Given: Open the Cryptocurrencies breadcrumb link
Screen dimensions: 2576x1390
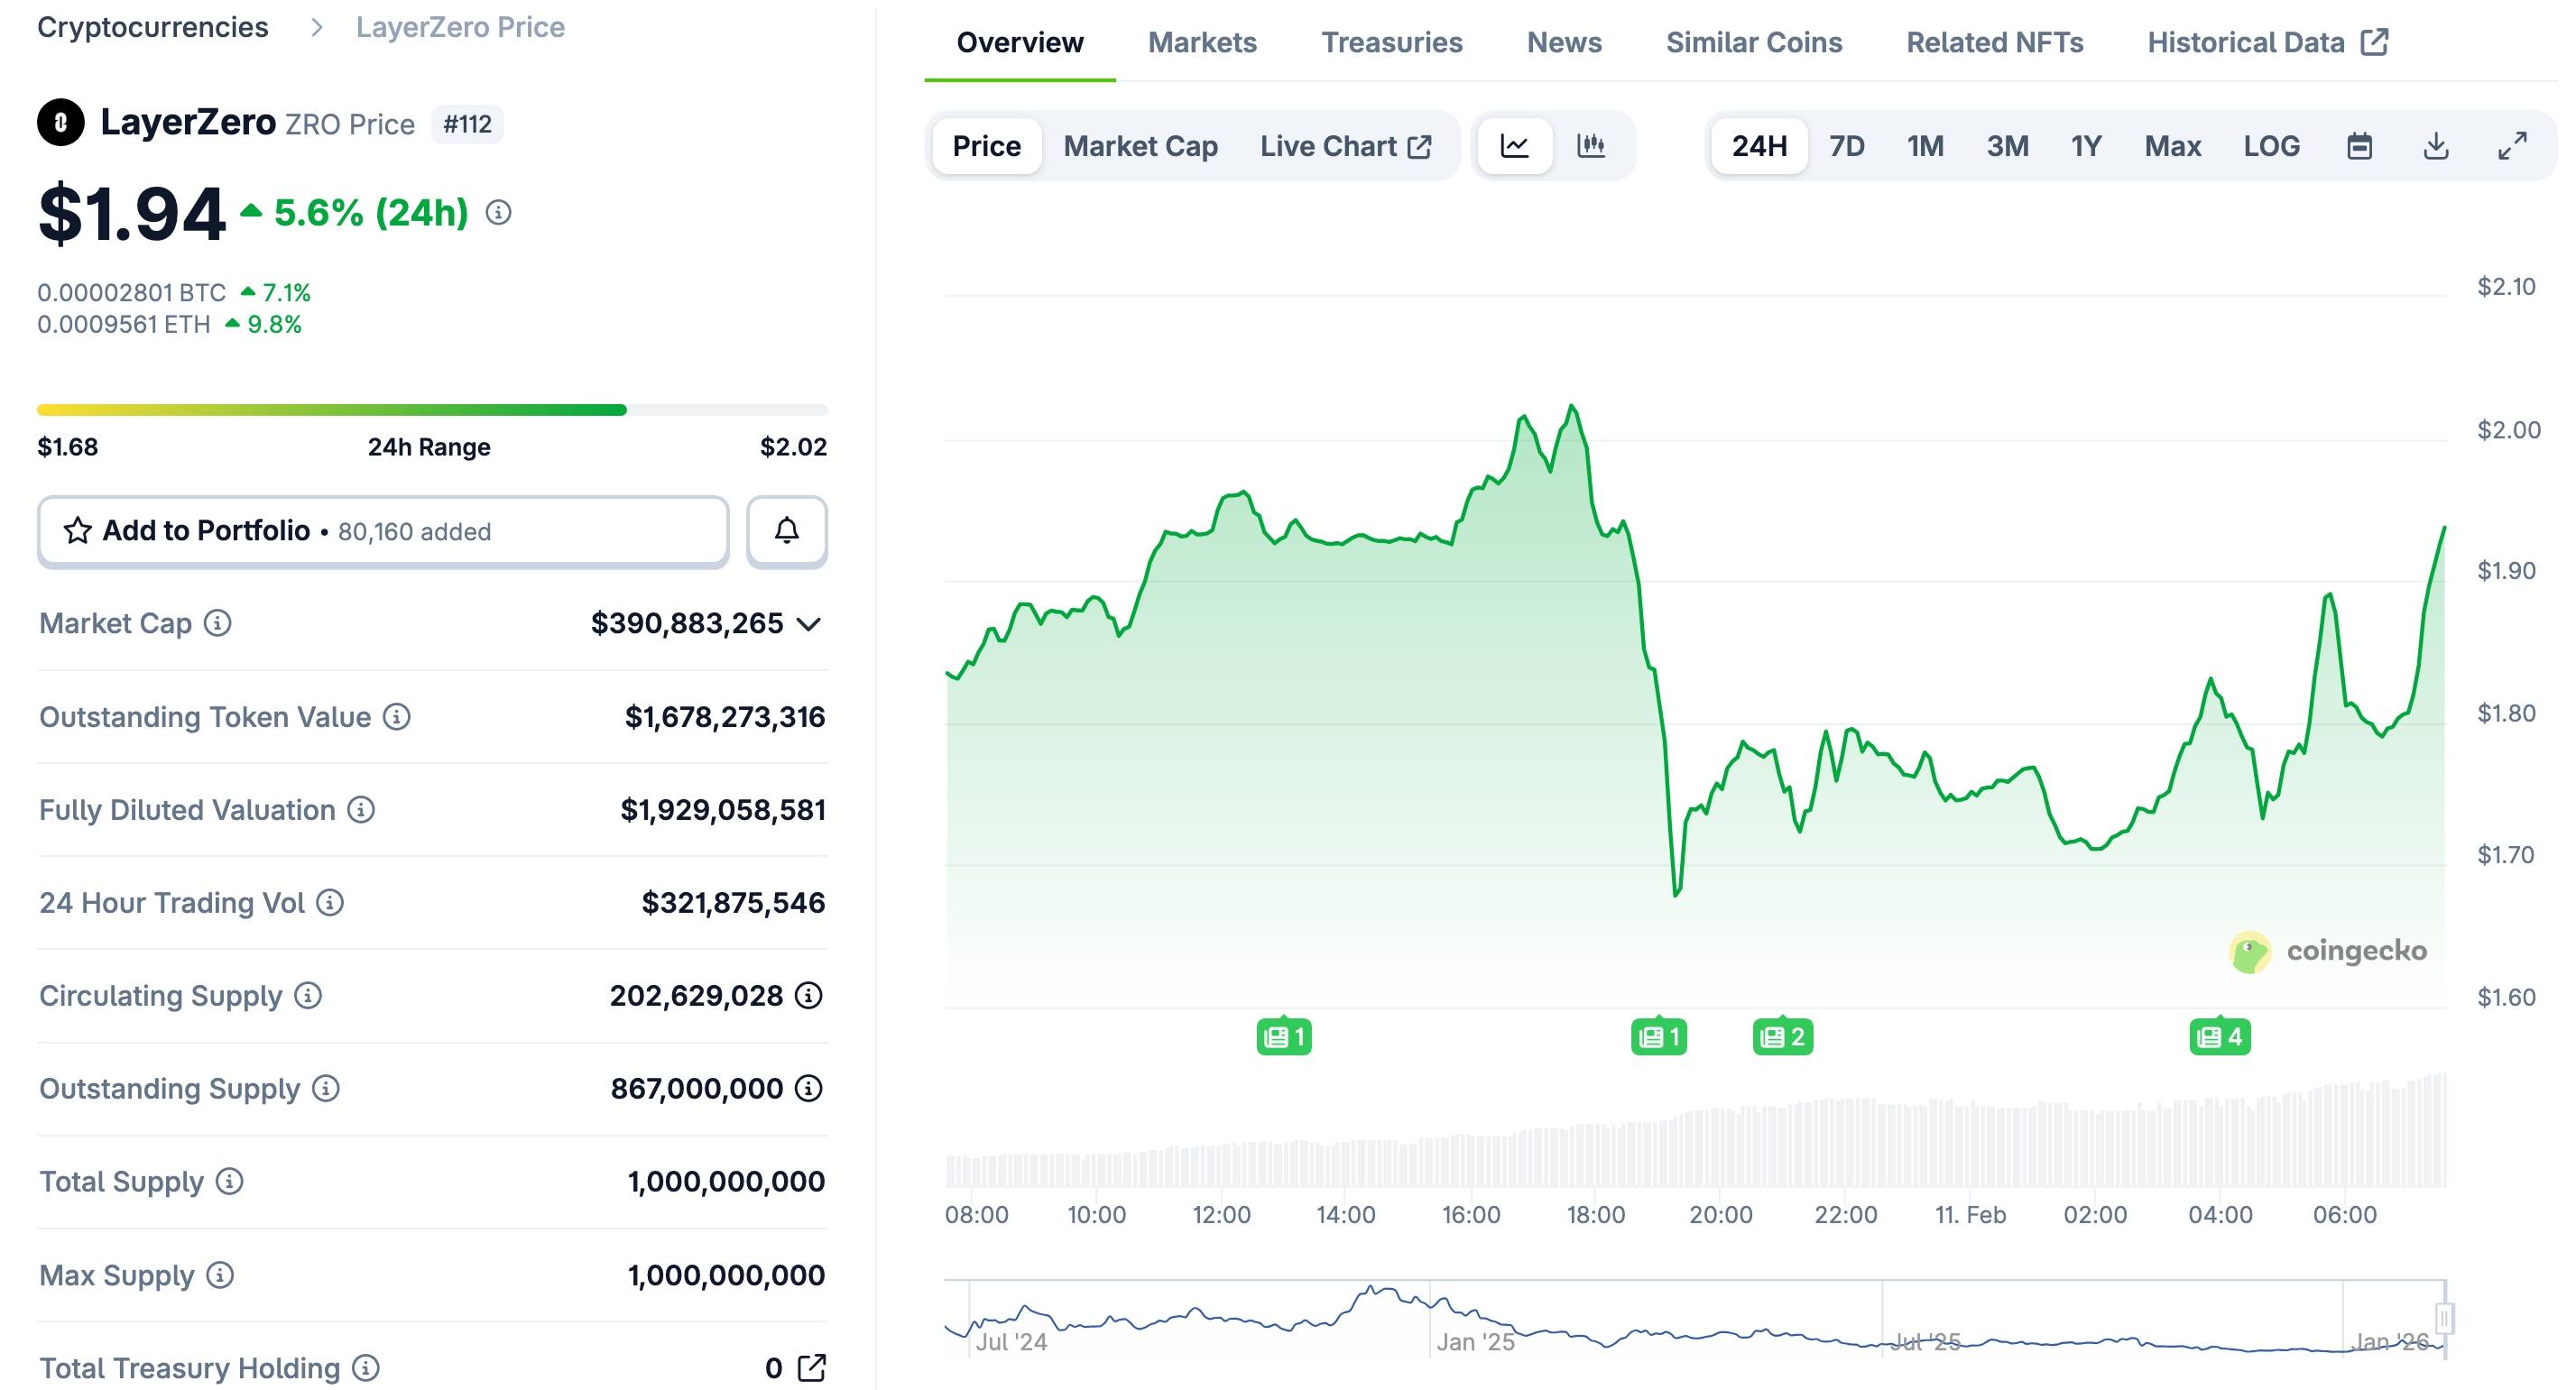Looking at the screenshot, I should point(152,27).
